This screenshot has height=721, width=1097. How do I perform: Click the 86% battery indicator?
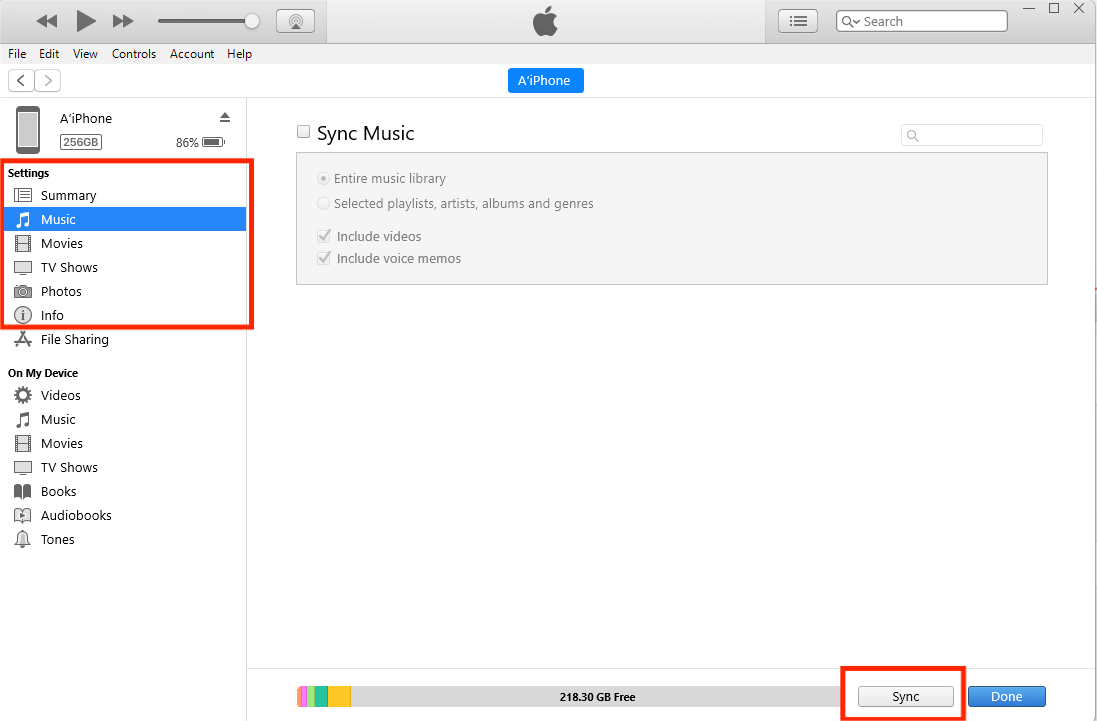click(200, 142)
